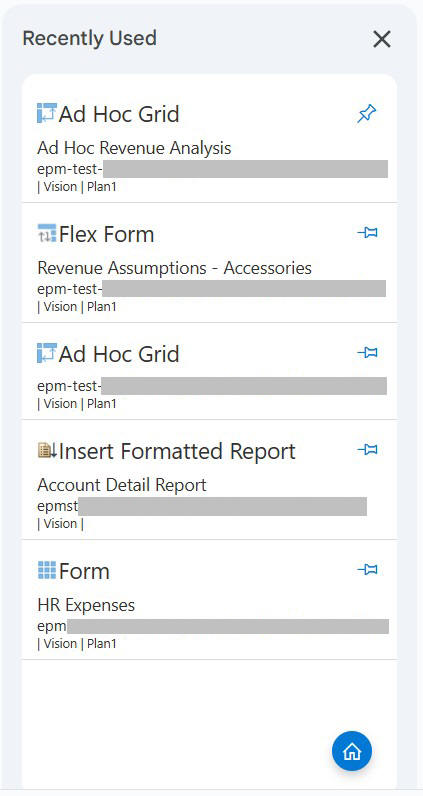Pin the Account Detail Report entry
The width and height of the screenshot is (423, 796).
tap(367, 450)
